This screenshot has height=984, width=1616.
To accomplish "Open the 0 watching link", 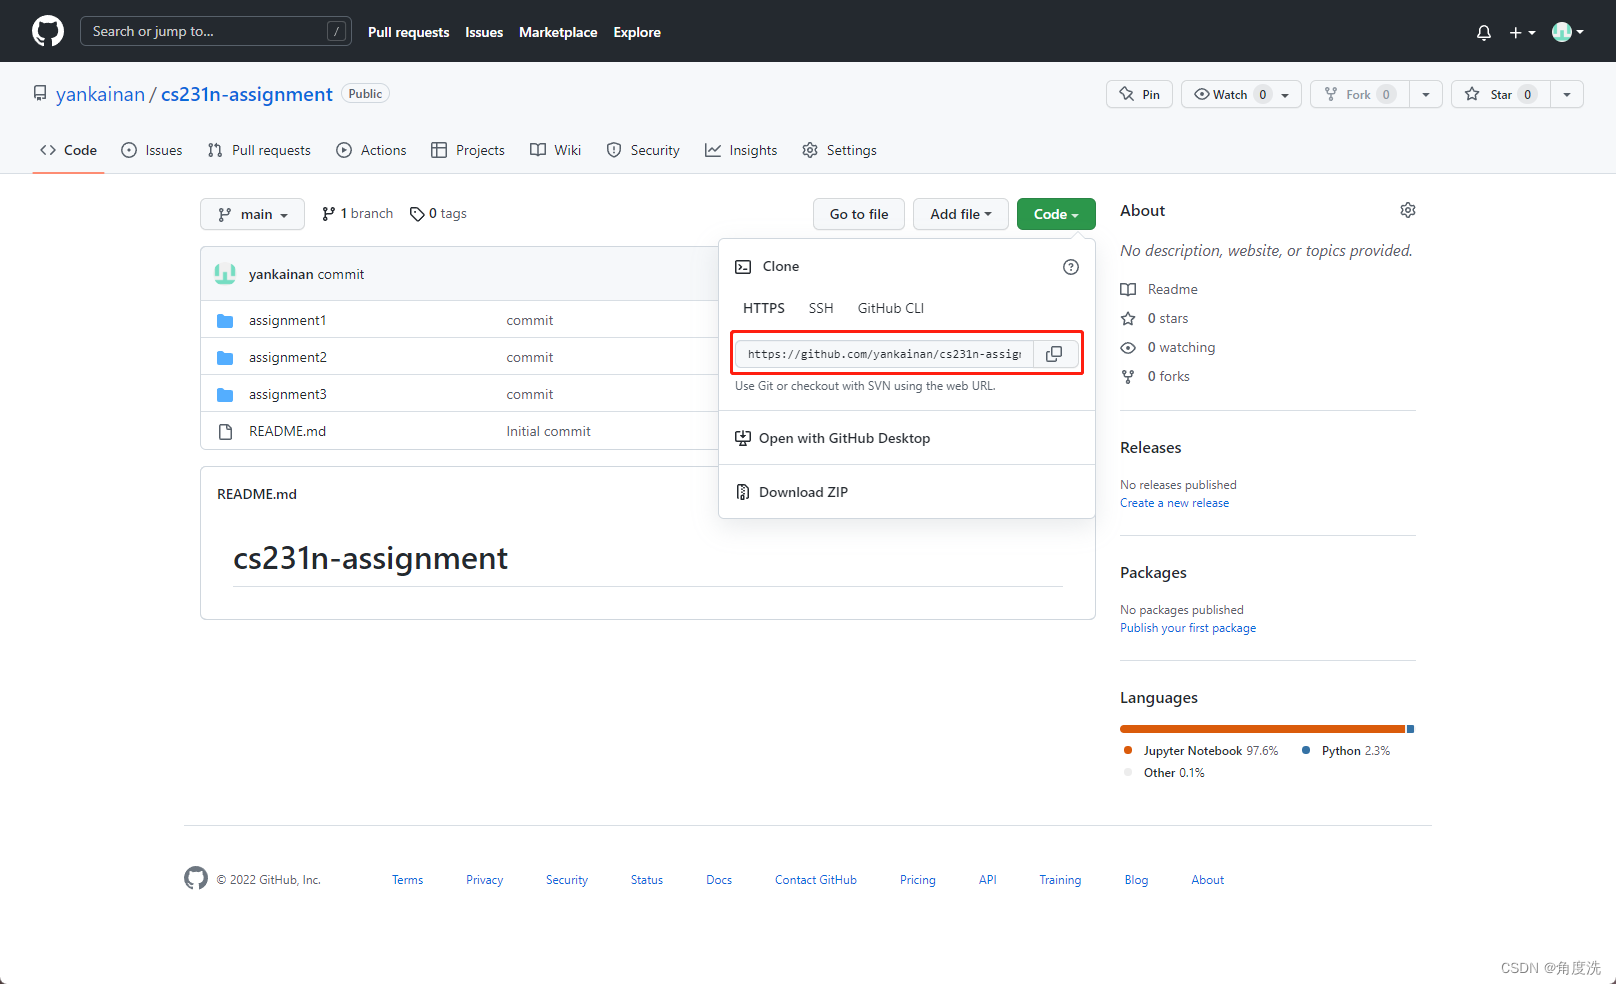I will (1168, 347).
